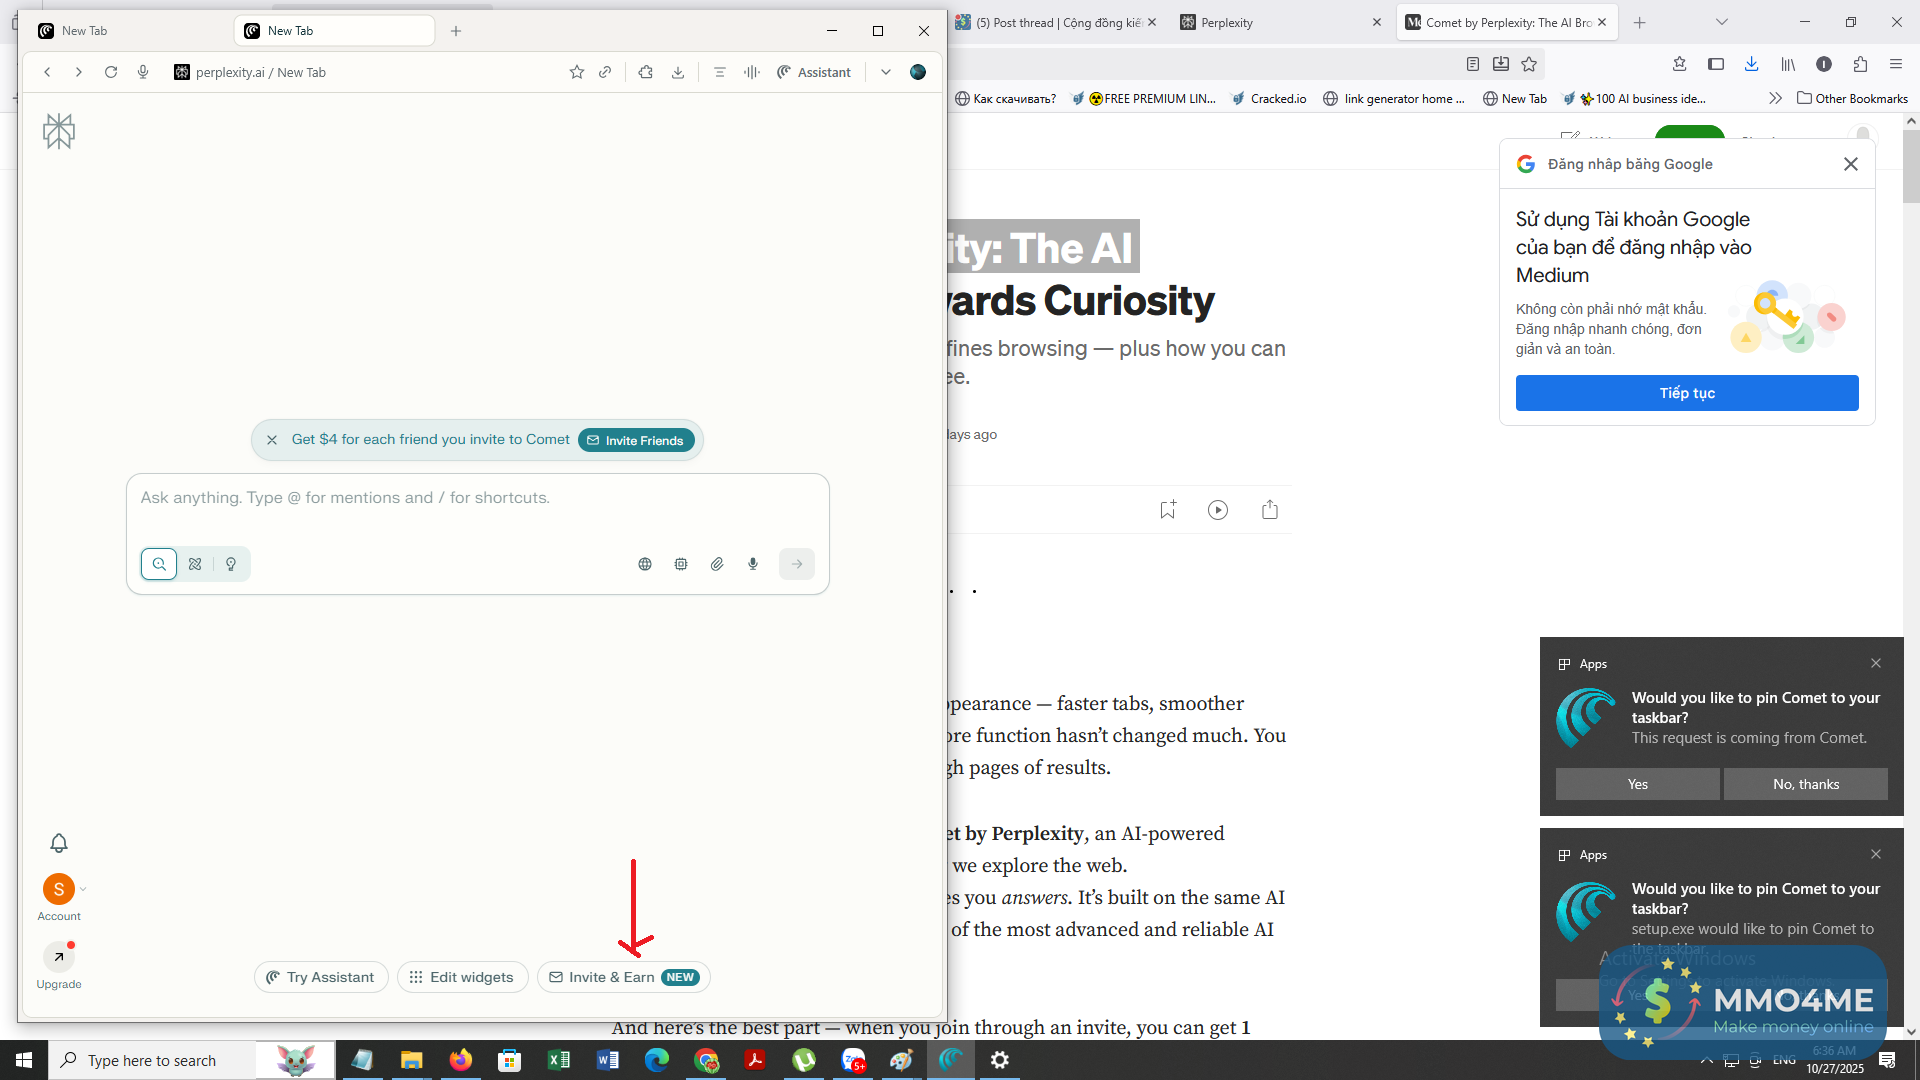1920x1080 pixels.
Task: Click the Comet downloads icon
Action: pyautogui.click(x=678, y=72)
